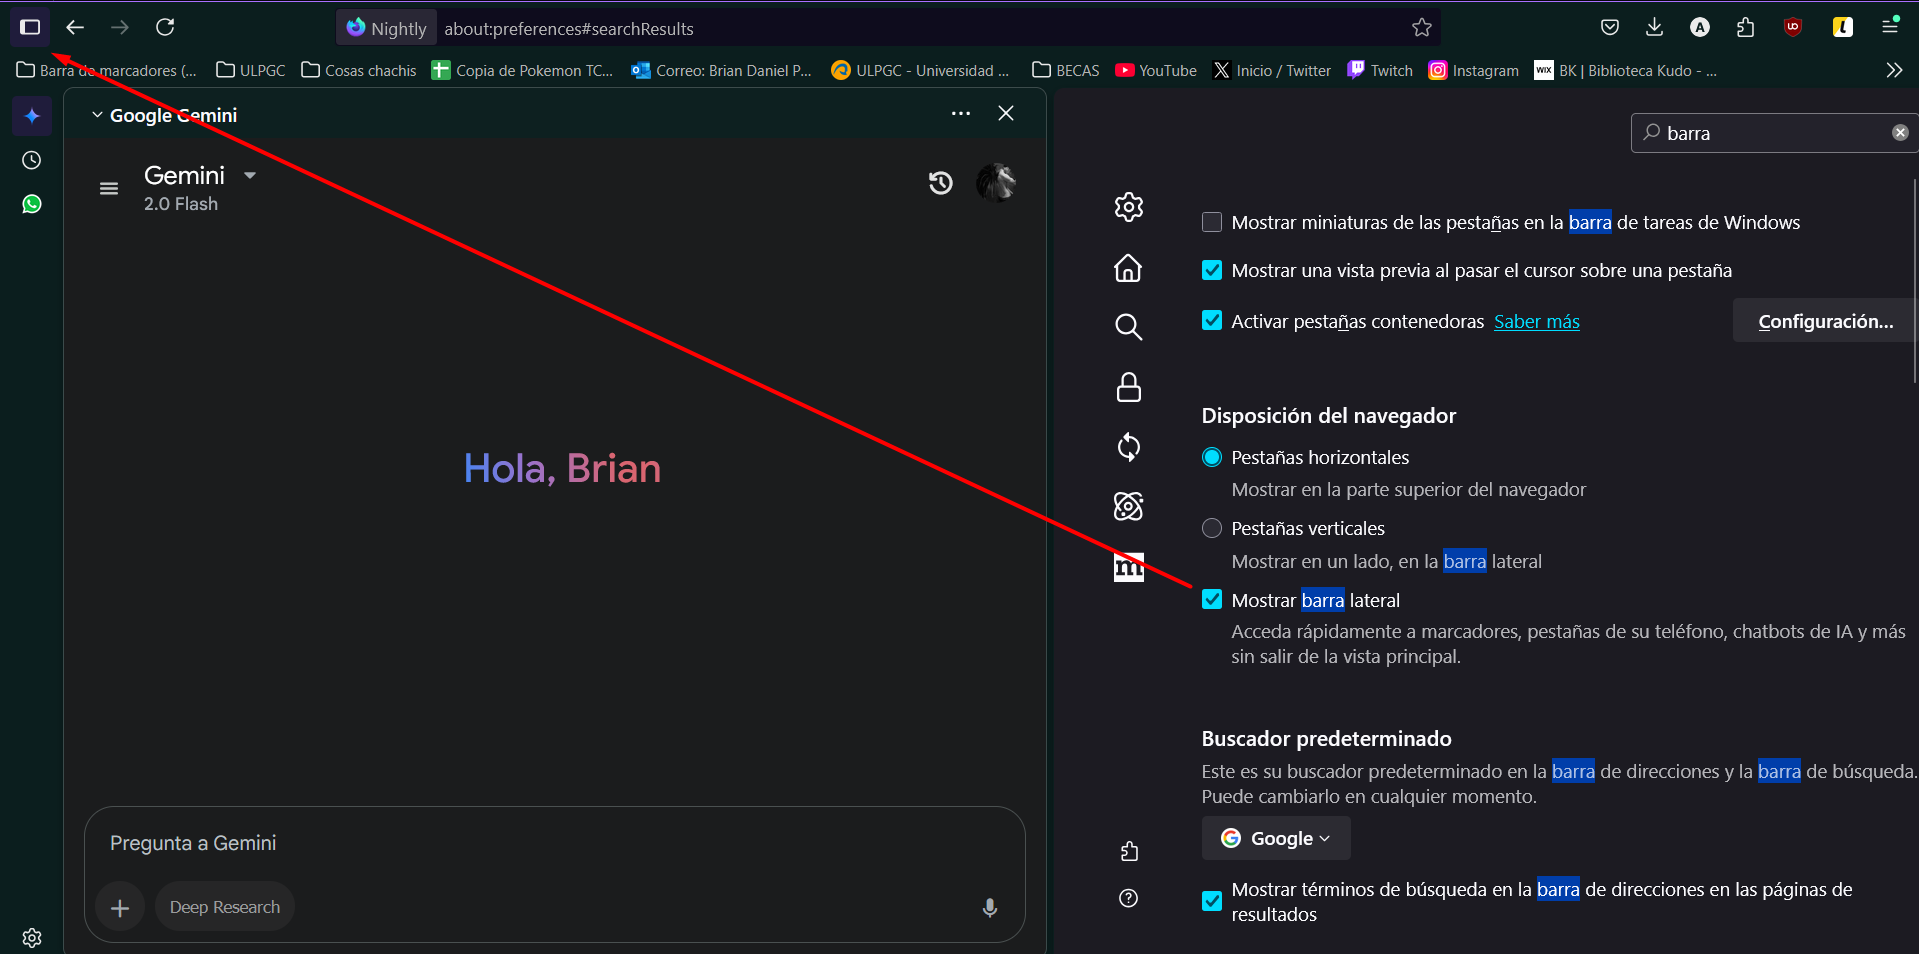The image size is (1919, 954).
Task: Open the Firefox account icon
Action: pyautogui.click(x=1699, y=27)
